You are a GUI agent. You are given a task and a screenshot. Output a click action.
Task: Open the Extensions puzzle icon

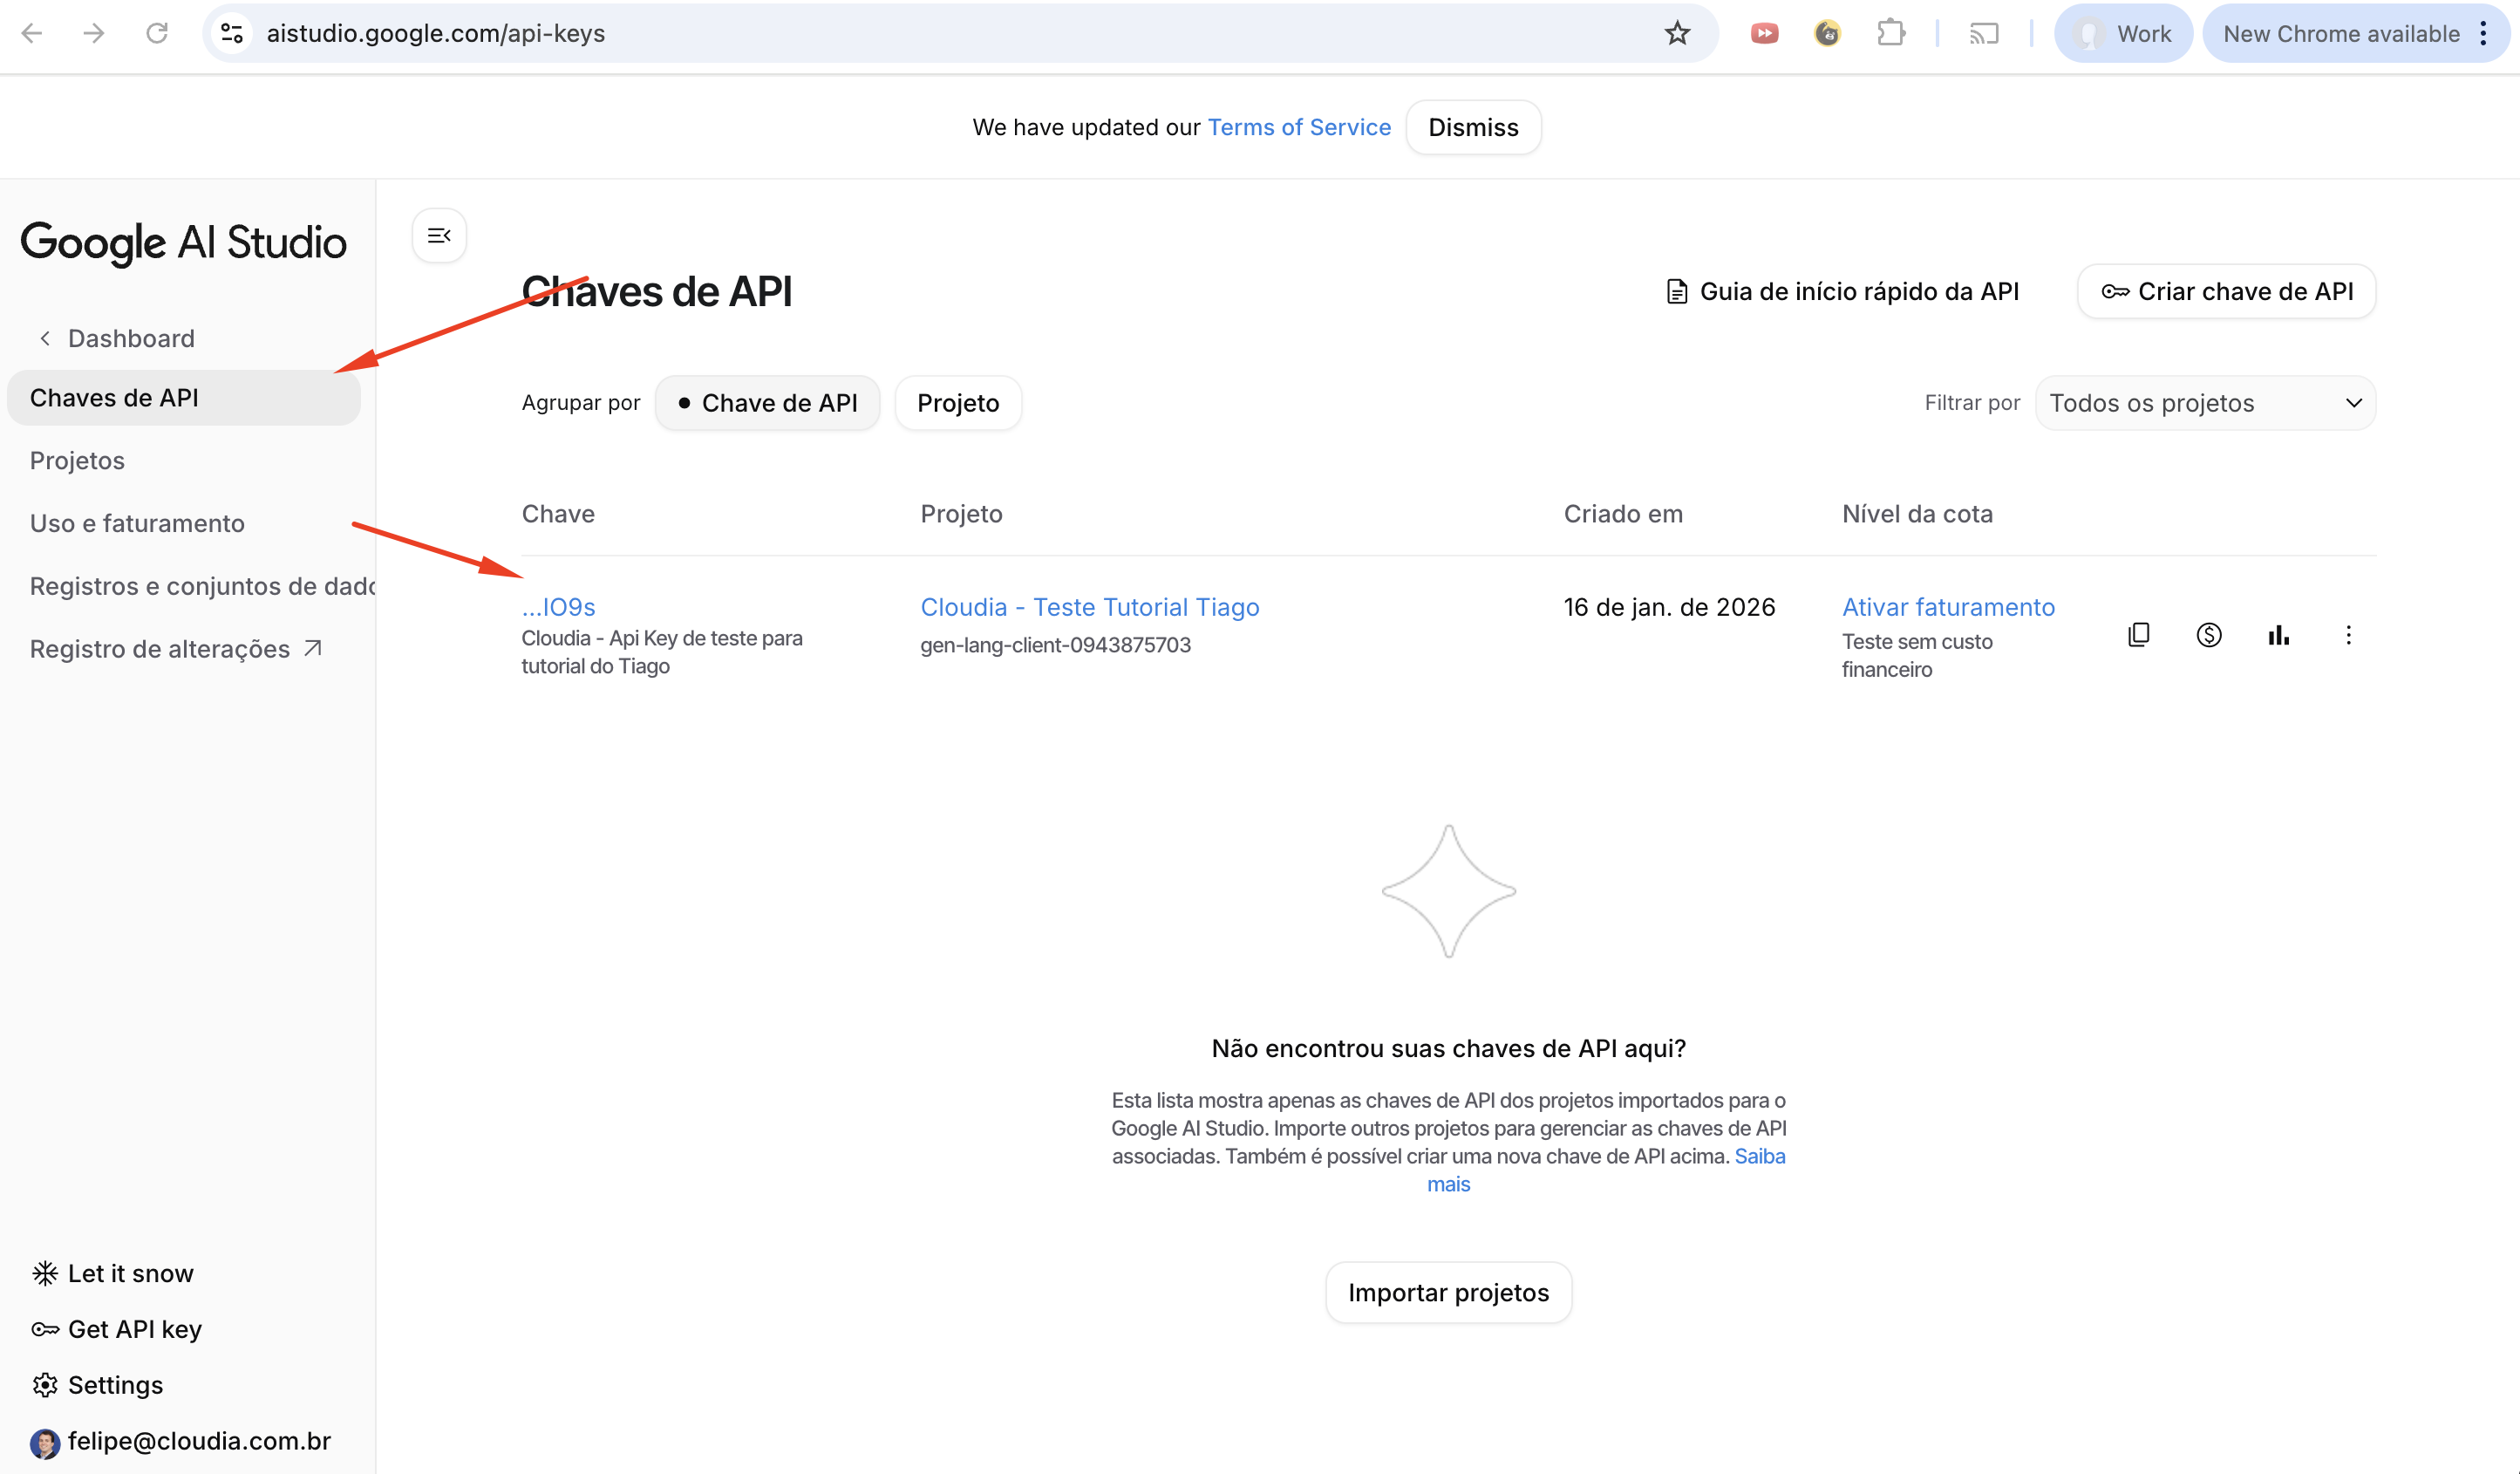1890,33
